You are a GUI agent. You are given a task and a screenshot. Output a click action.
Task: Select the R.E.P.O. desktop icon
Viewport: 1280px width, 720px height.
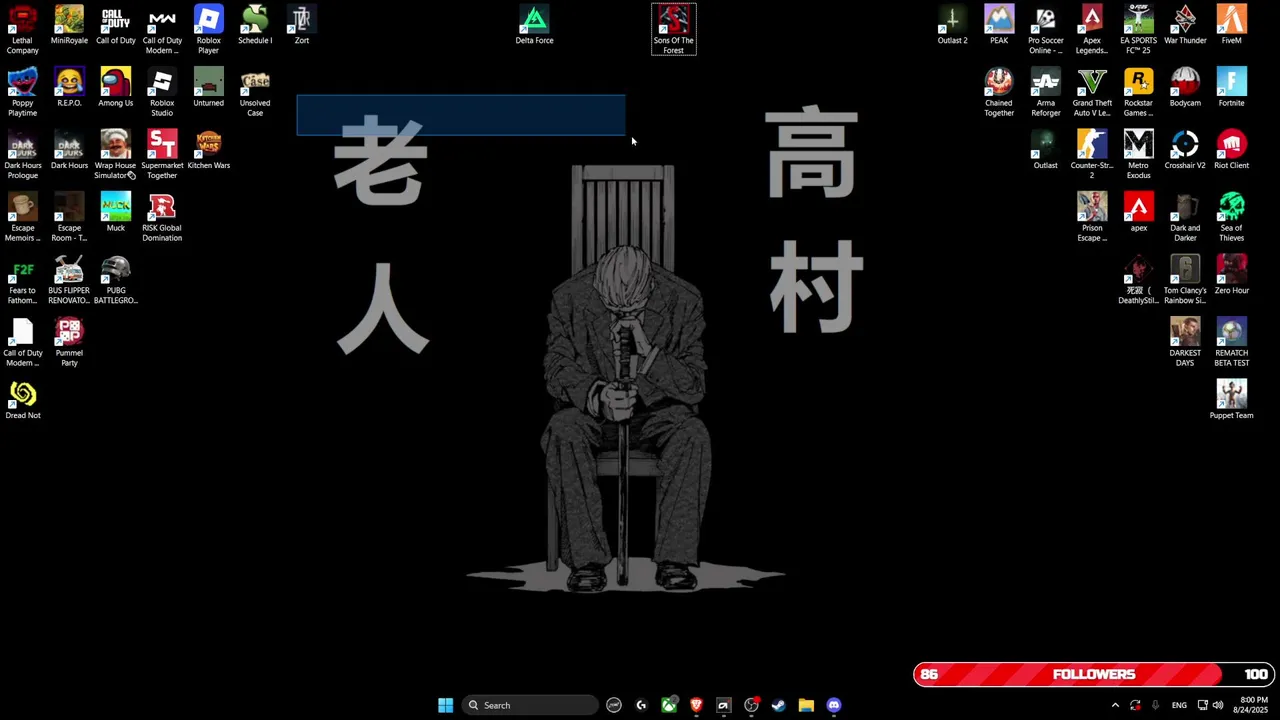[x=69, y=88]
